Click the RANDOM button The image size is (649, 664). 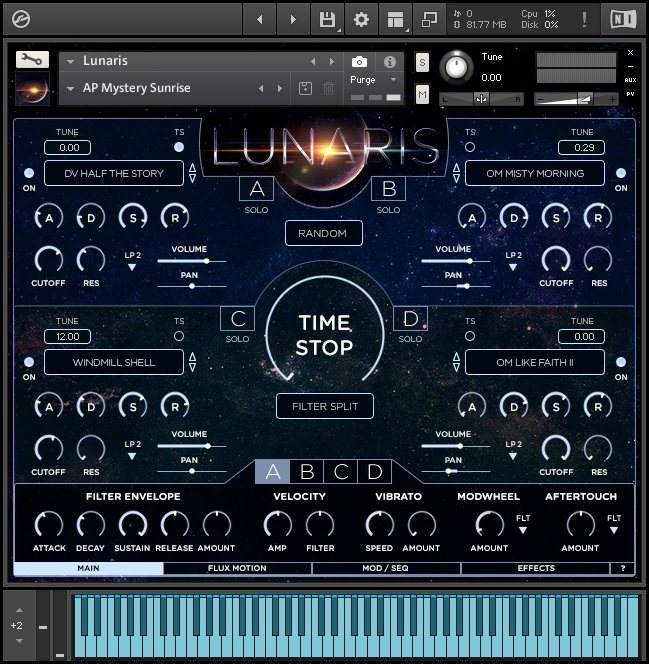(323, 233)
